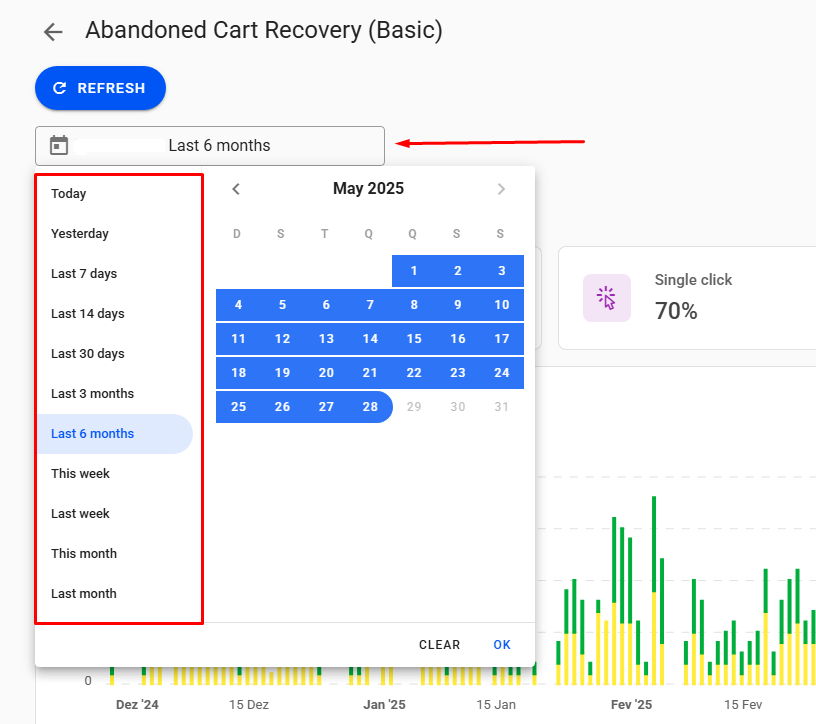The width and height of the screenshot is (816, 724).
Task: Click CLEAR in the date picker
Action: click(439, 645)
